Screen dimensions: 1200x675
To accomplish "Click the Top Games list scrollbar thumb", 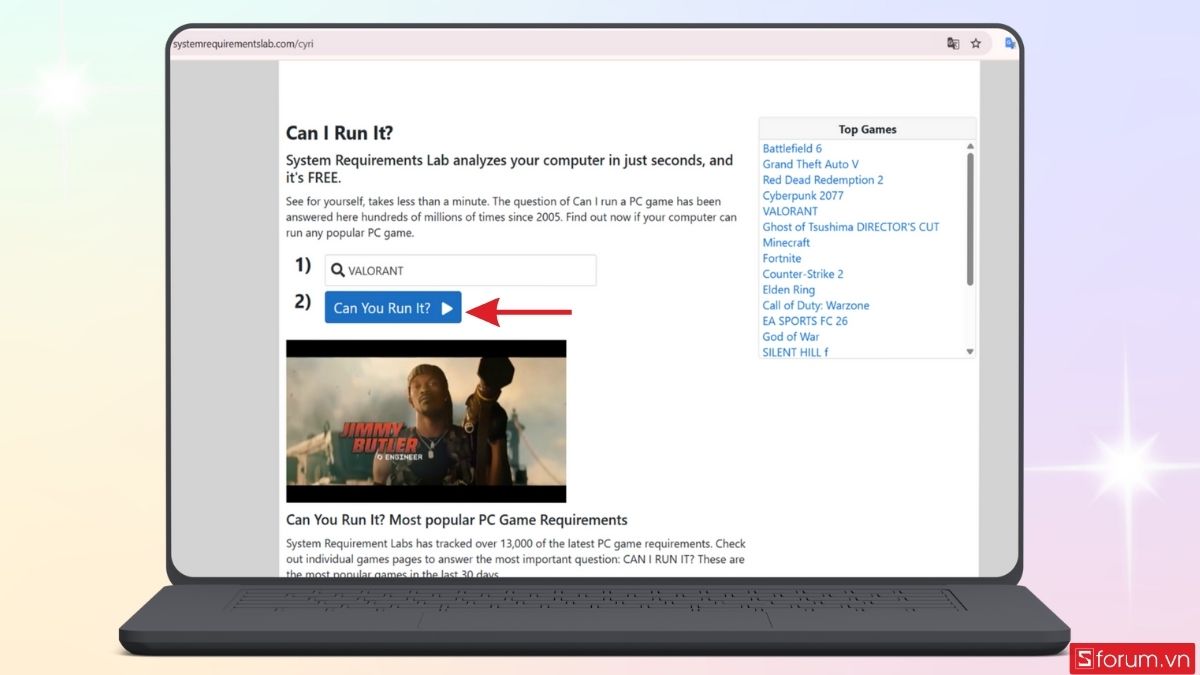I will [970, 218].
